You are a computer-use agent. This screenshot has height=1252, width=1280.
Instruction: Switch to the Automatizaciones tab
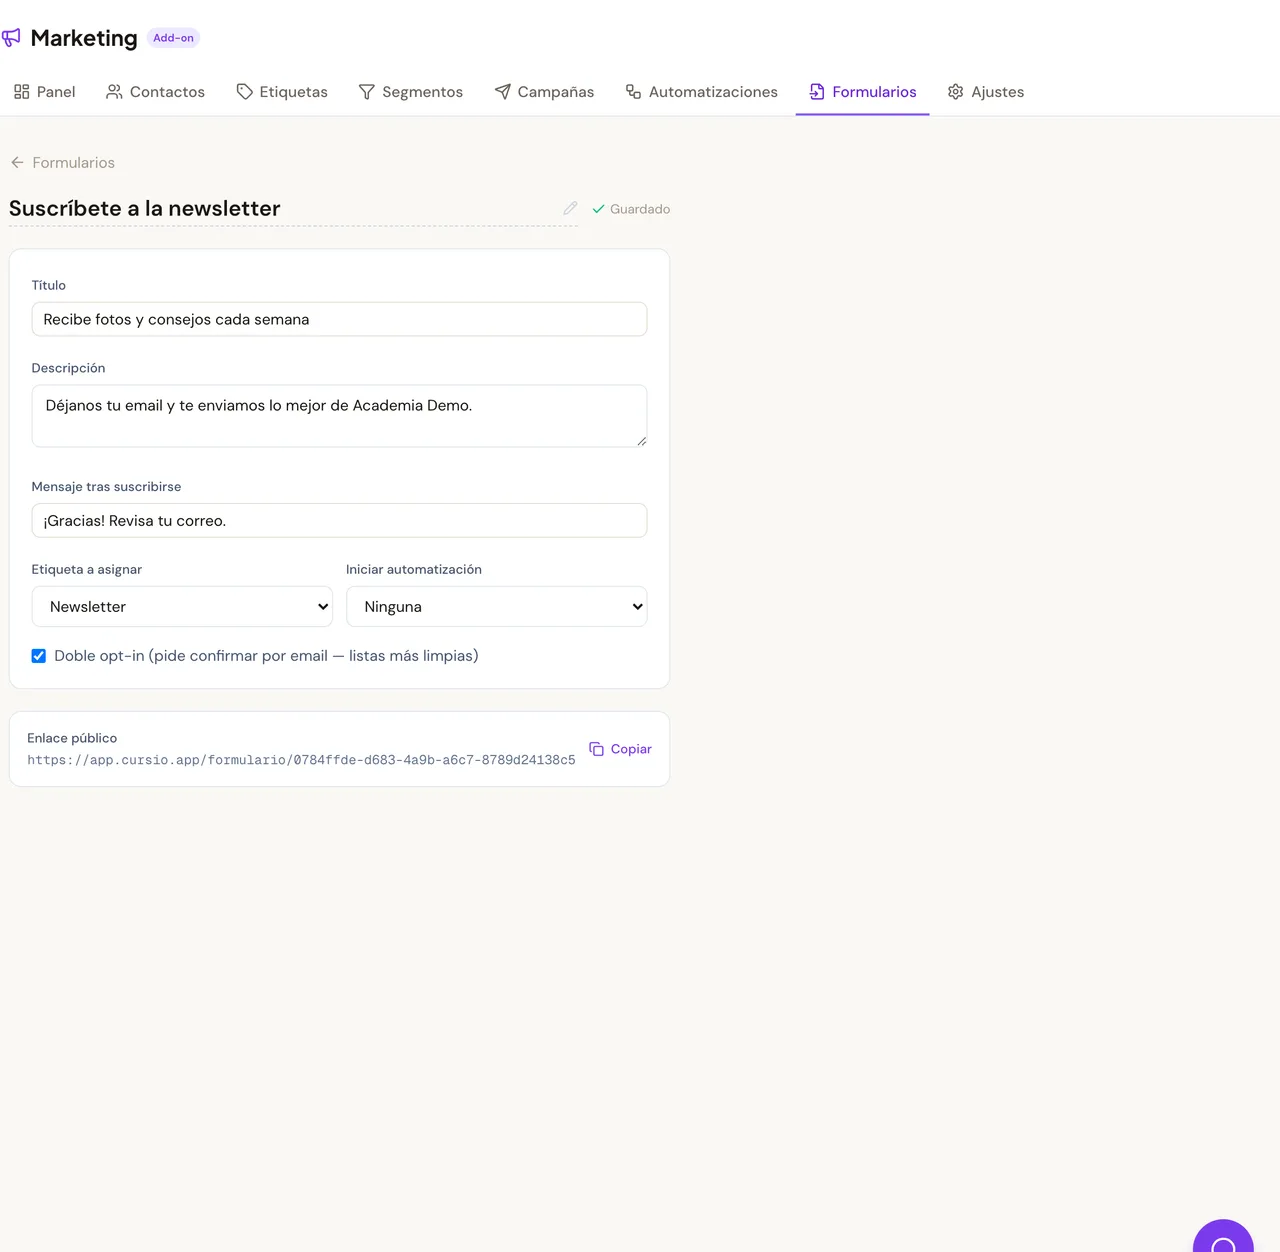pyautogui.click(x=701, y=92)
